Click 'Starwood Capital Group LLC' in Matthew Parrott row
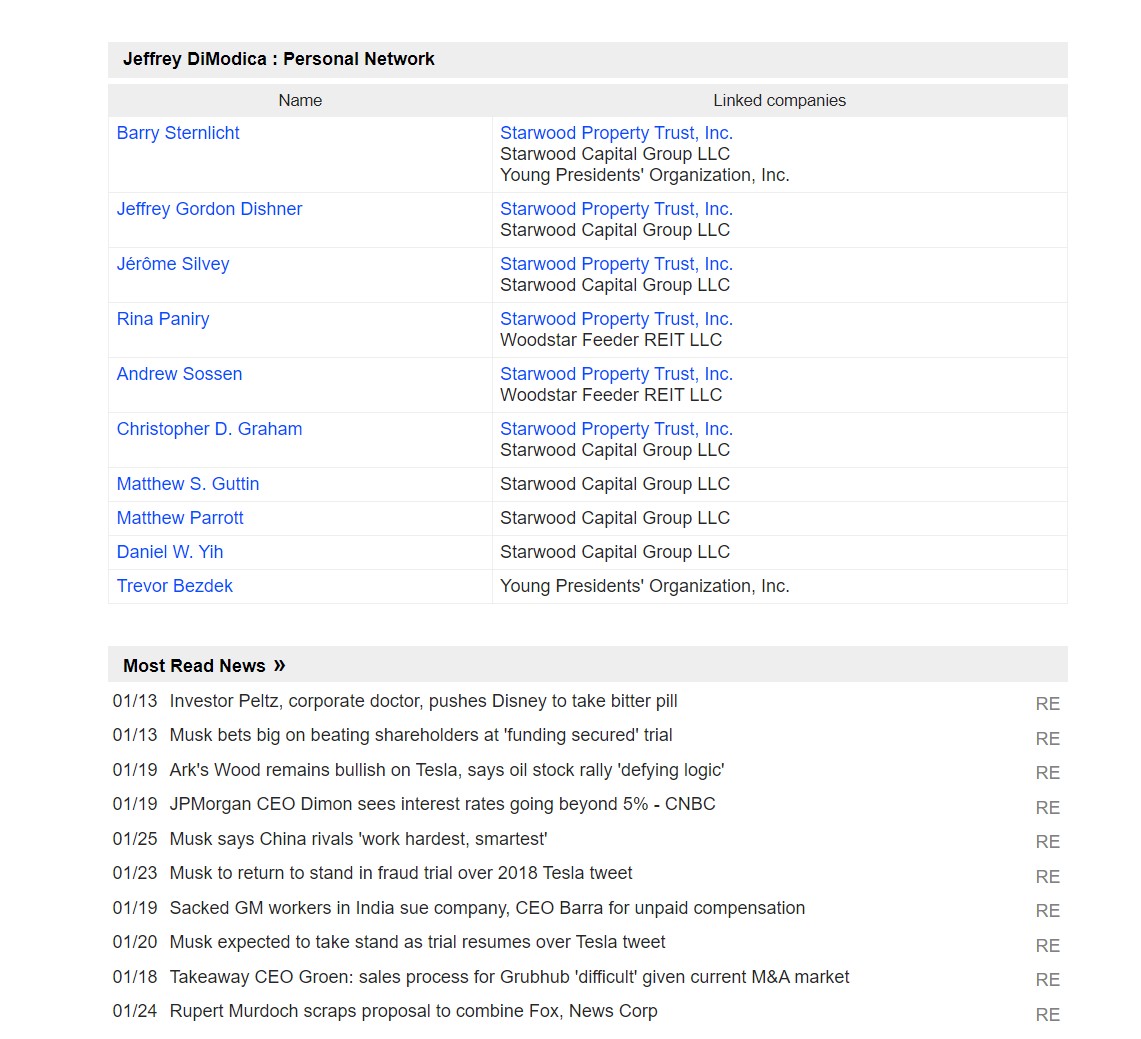The width and height of the screenshot is (1141, 1039). coord(615,518)
